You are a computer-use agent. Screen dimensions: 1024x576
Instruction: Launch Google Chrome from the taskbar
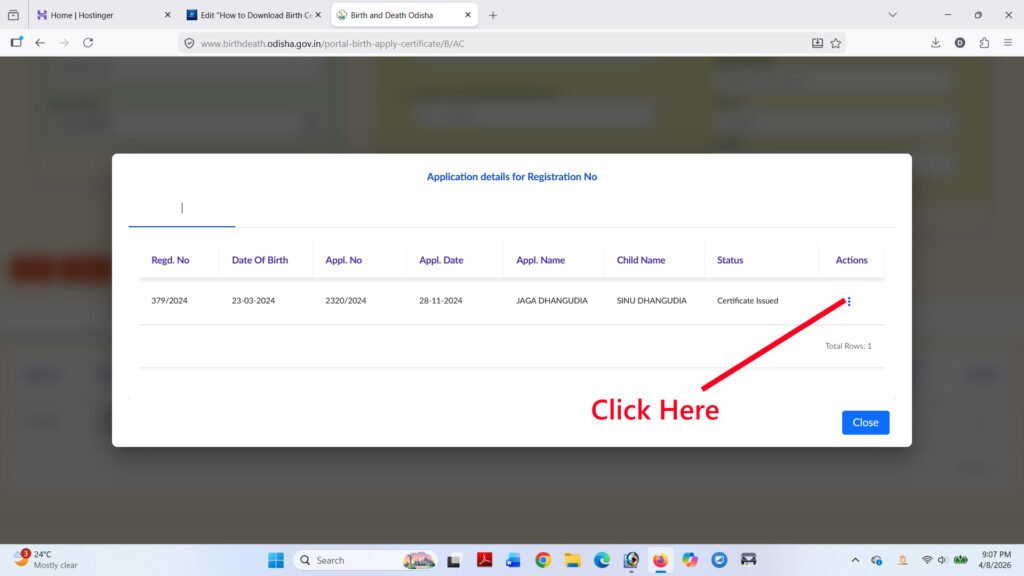(x=542, y=560)
